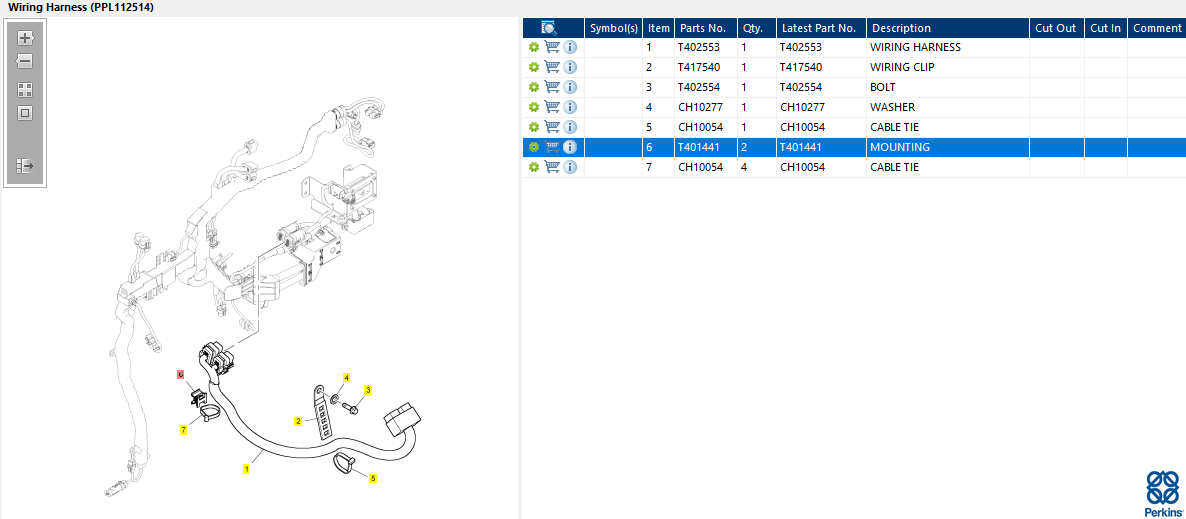The height and width of the screenshot is (519, 1186).
Task: Click gear icon for WIRING HARNESS row
Action: click(x=534, y=47)
